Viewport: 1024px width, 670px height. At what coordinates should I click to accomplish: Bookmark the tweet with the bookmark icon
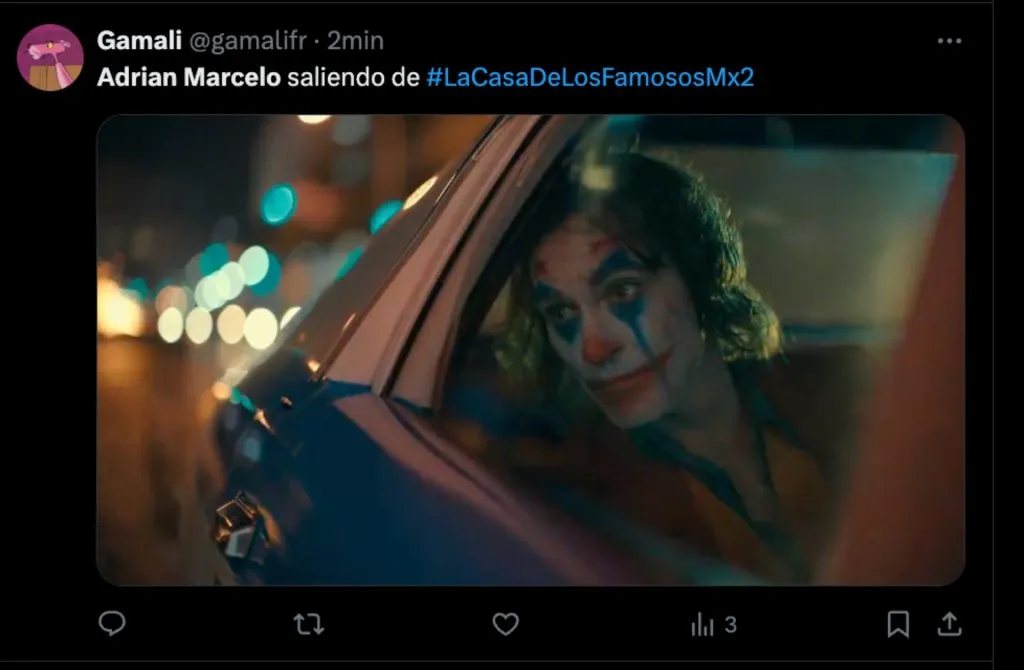(x=898, y=624)
